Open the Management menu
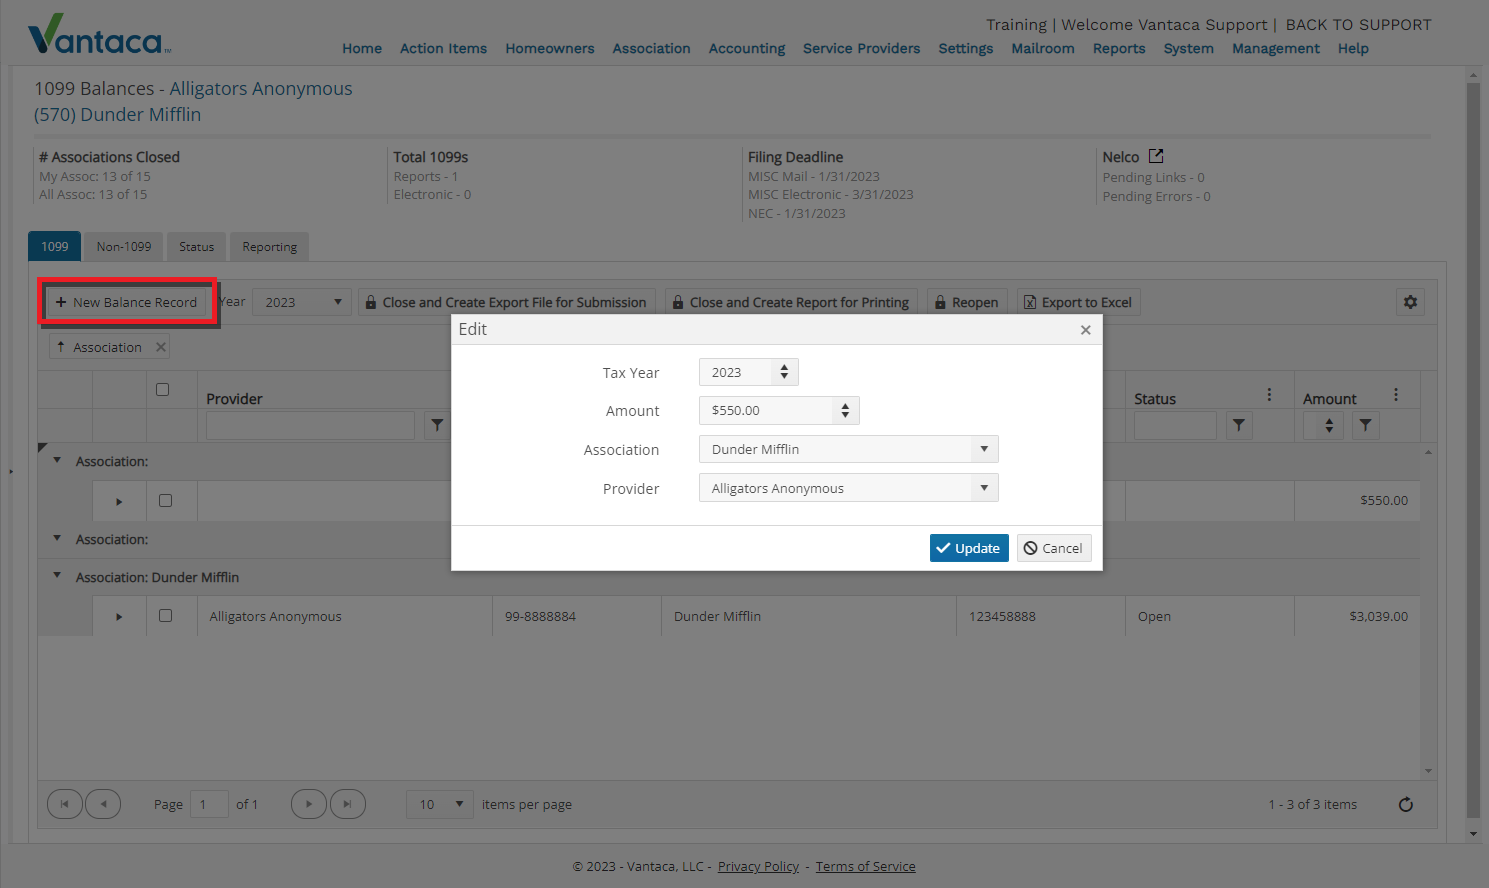The image size is (1489, 888). point(1275,48)
